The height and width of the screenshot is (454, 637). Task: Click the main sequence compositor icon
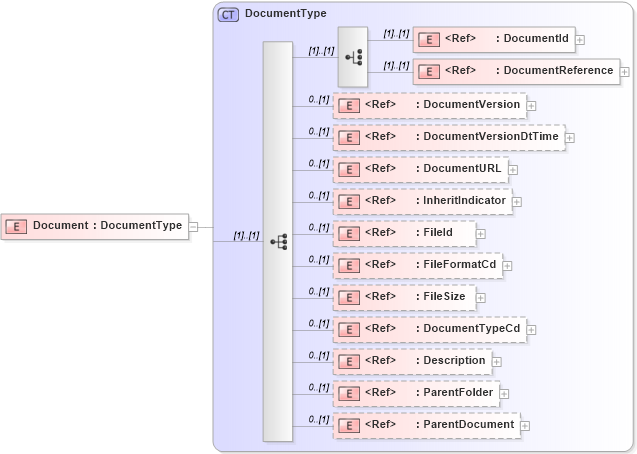point(279,242)
